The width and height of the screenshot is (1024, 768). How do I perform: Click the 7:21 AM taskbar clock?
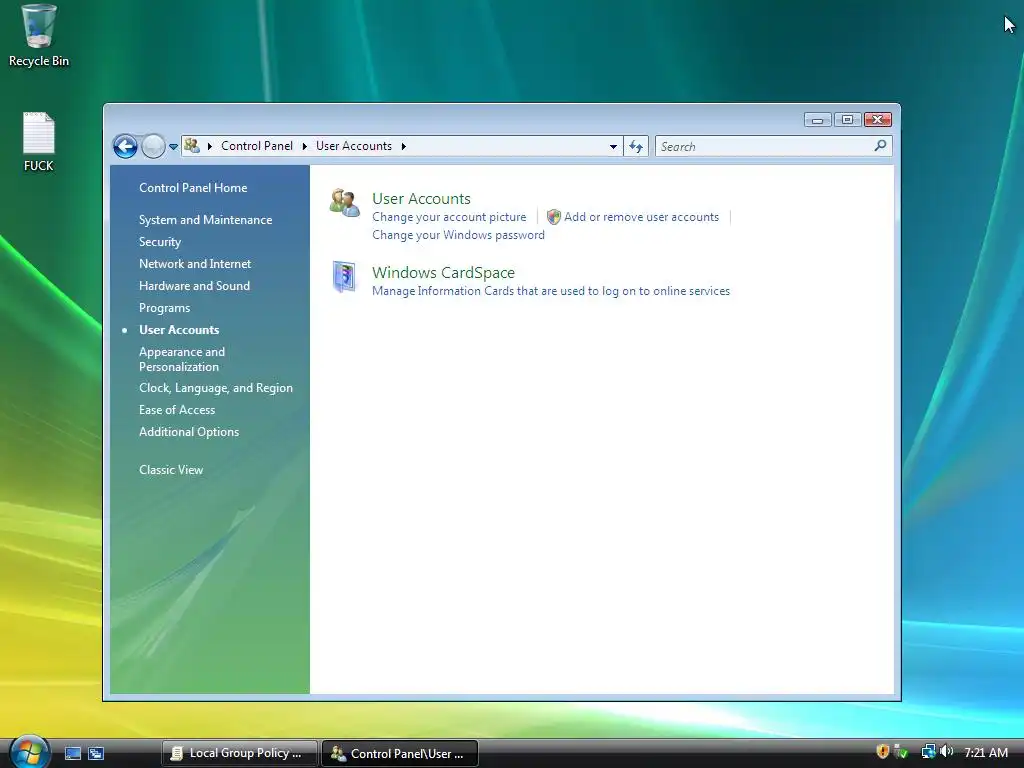click(x=986, y=753)
